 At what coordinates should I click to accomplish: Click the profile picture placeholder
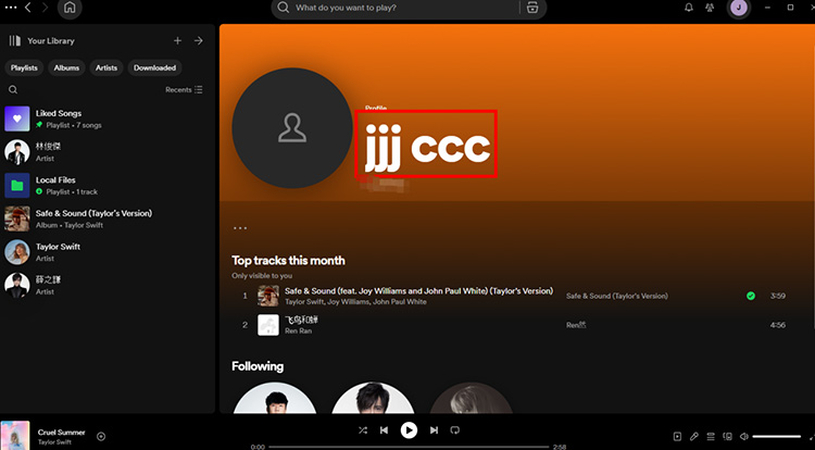click(292, 128)
